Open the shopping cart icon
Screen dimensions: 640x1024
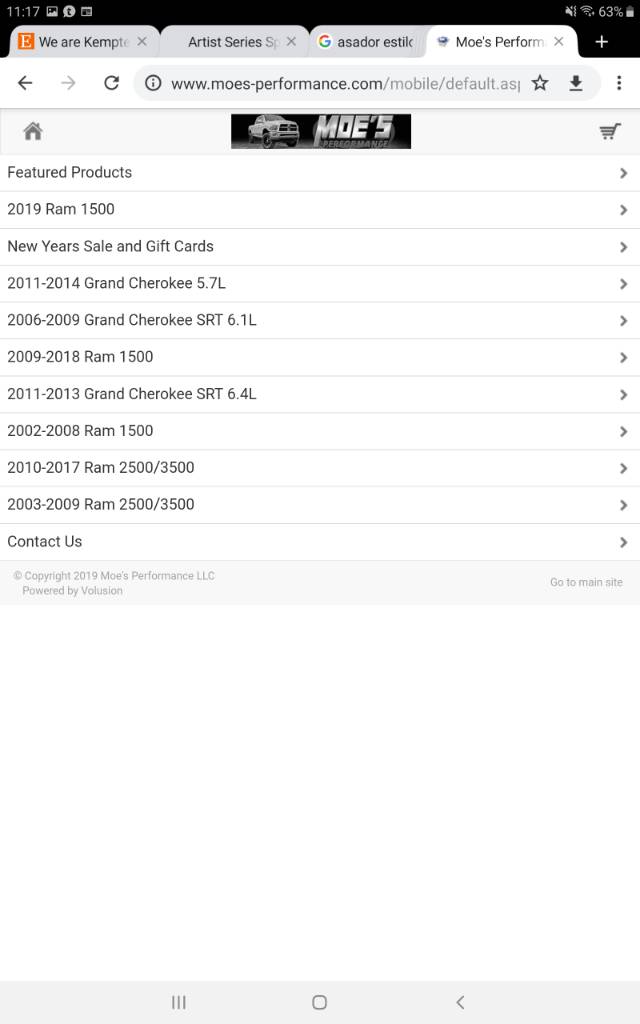[609, 131]
